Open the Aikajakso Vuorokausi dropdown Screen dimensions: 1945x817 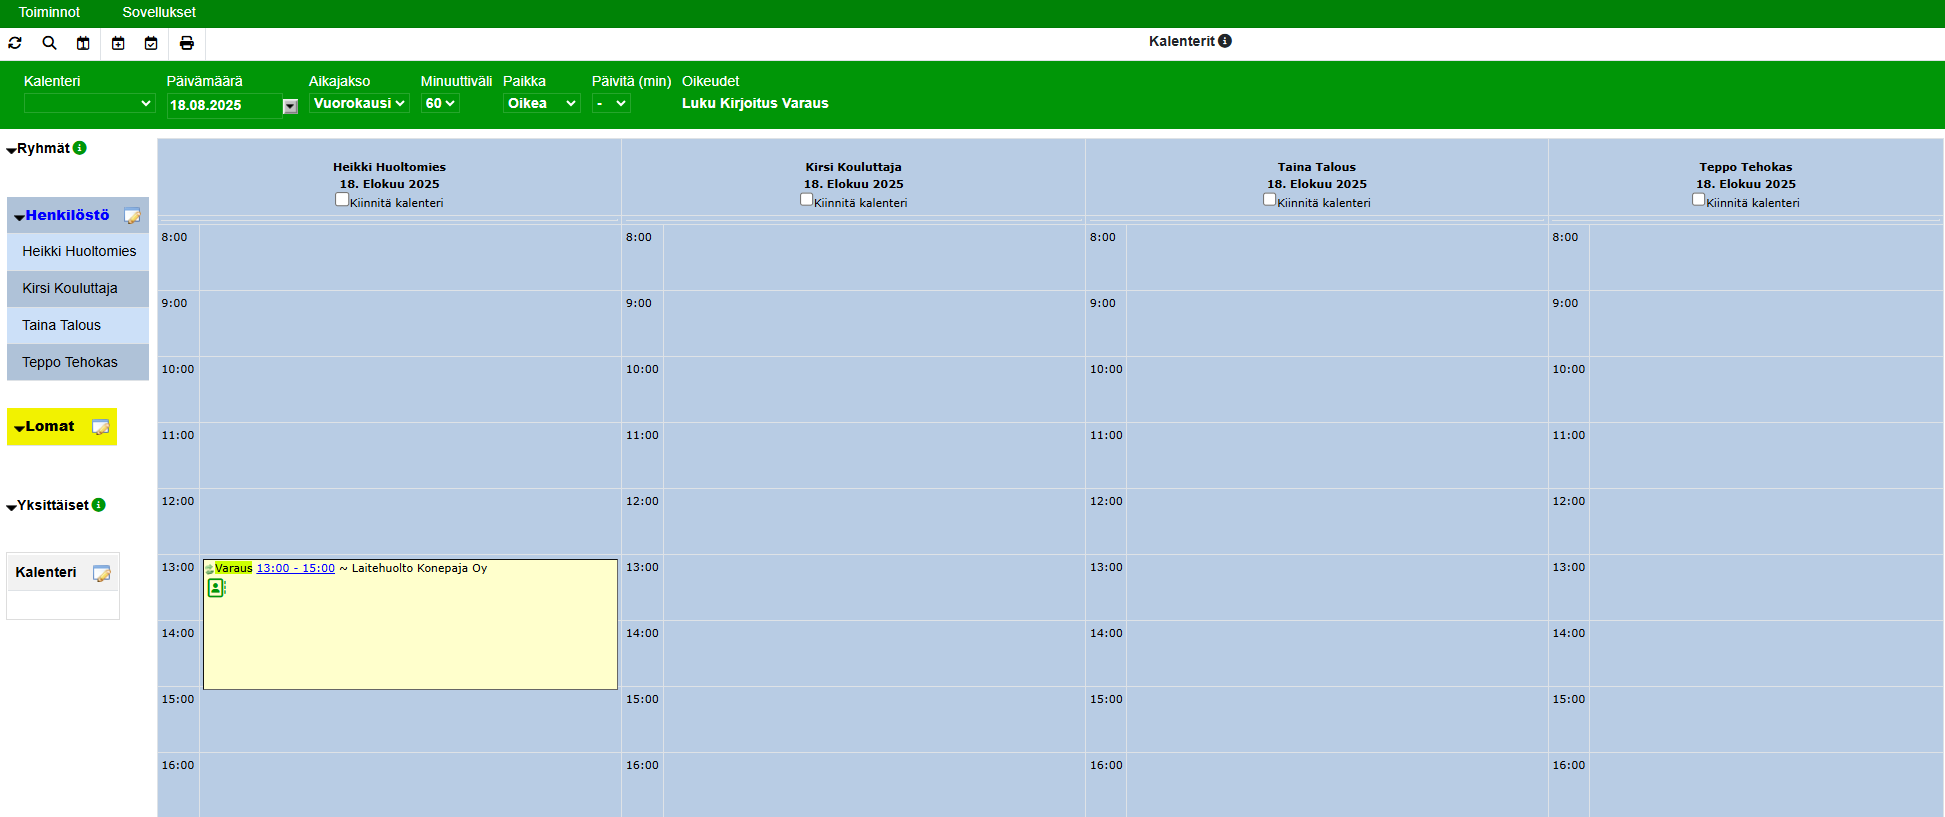click(x=359, y=103)
